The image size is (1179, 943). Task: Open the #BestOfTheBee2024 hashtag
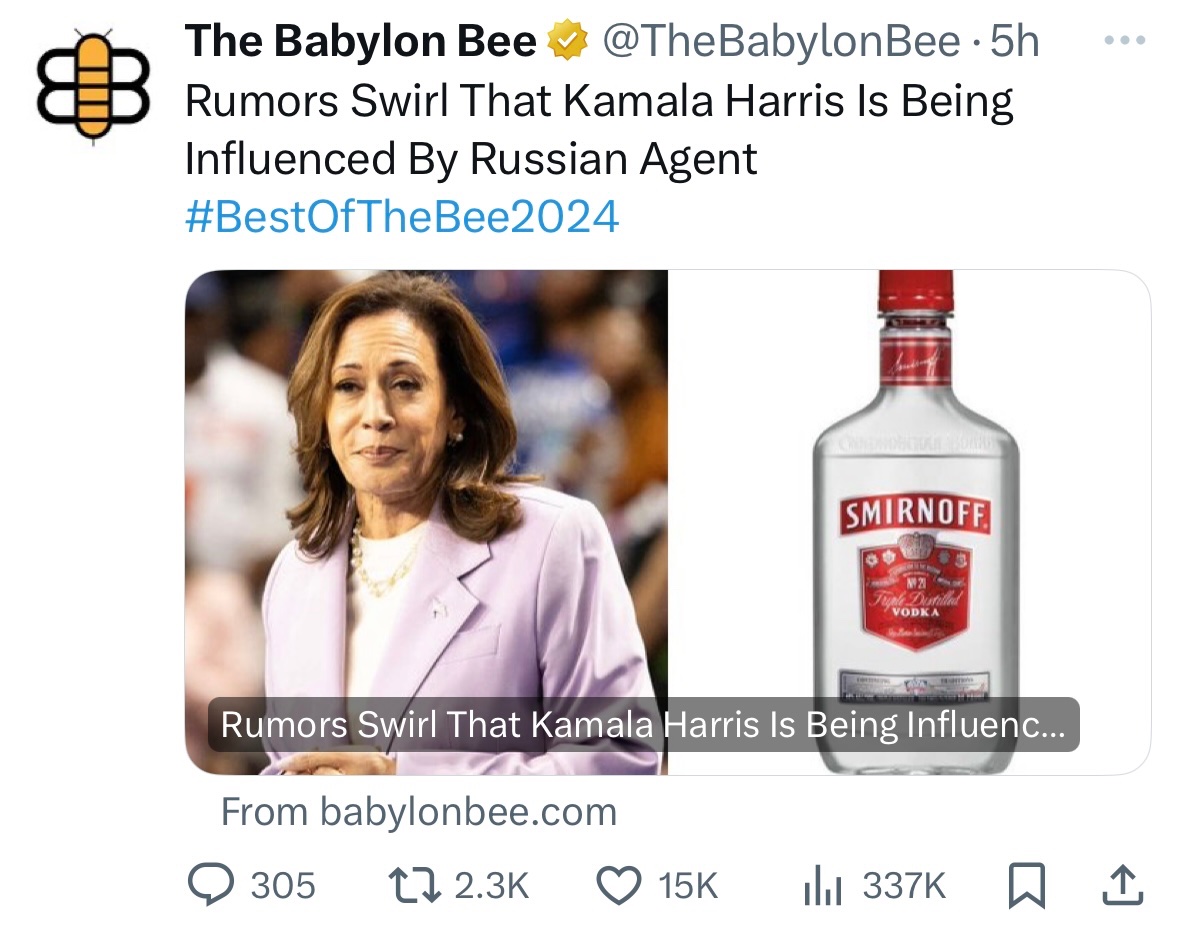point(402,216)
